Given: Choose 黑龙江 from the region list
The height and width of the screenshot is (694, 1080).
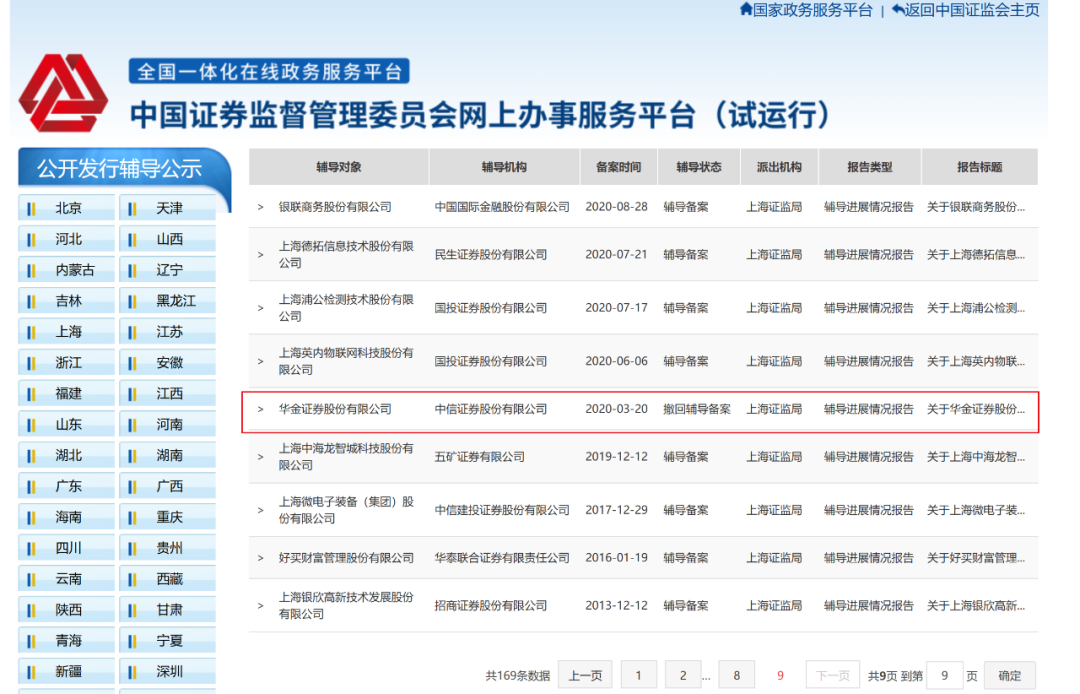Looking at the screenshot, I should [x=175, y=301].
